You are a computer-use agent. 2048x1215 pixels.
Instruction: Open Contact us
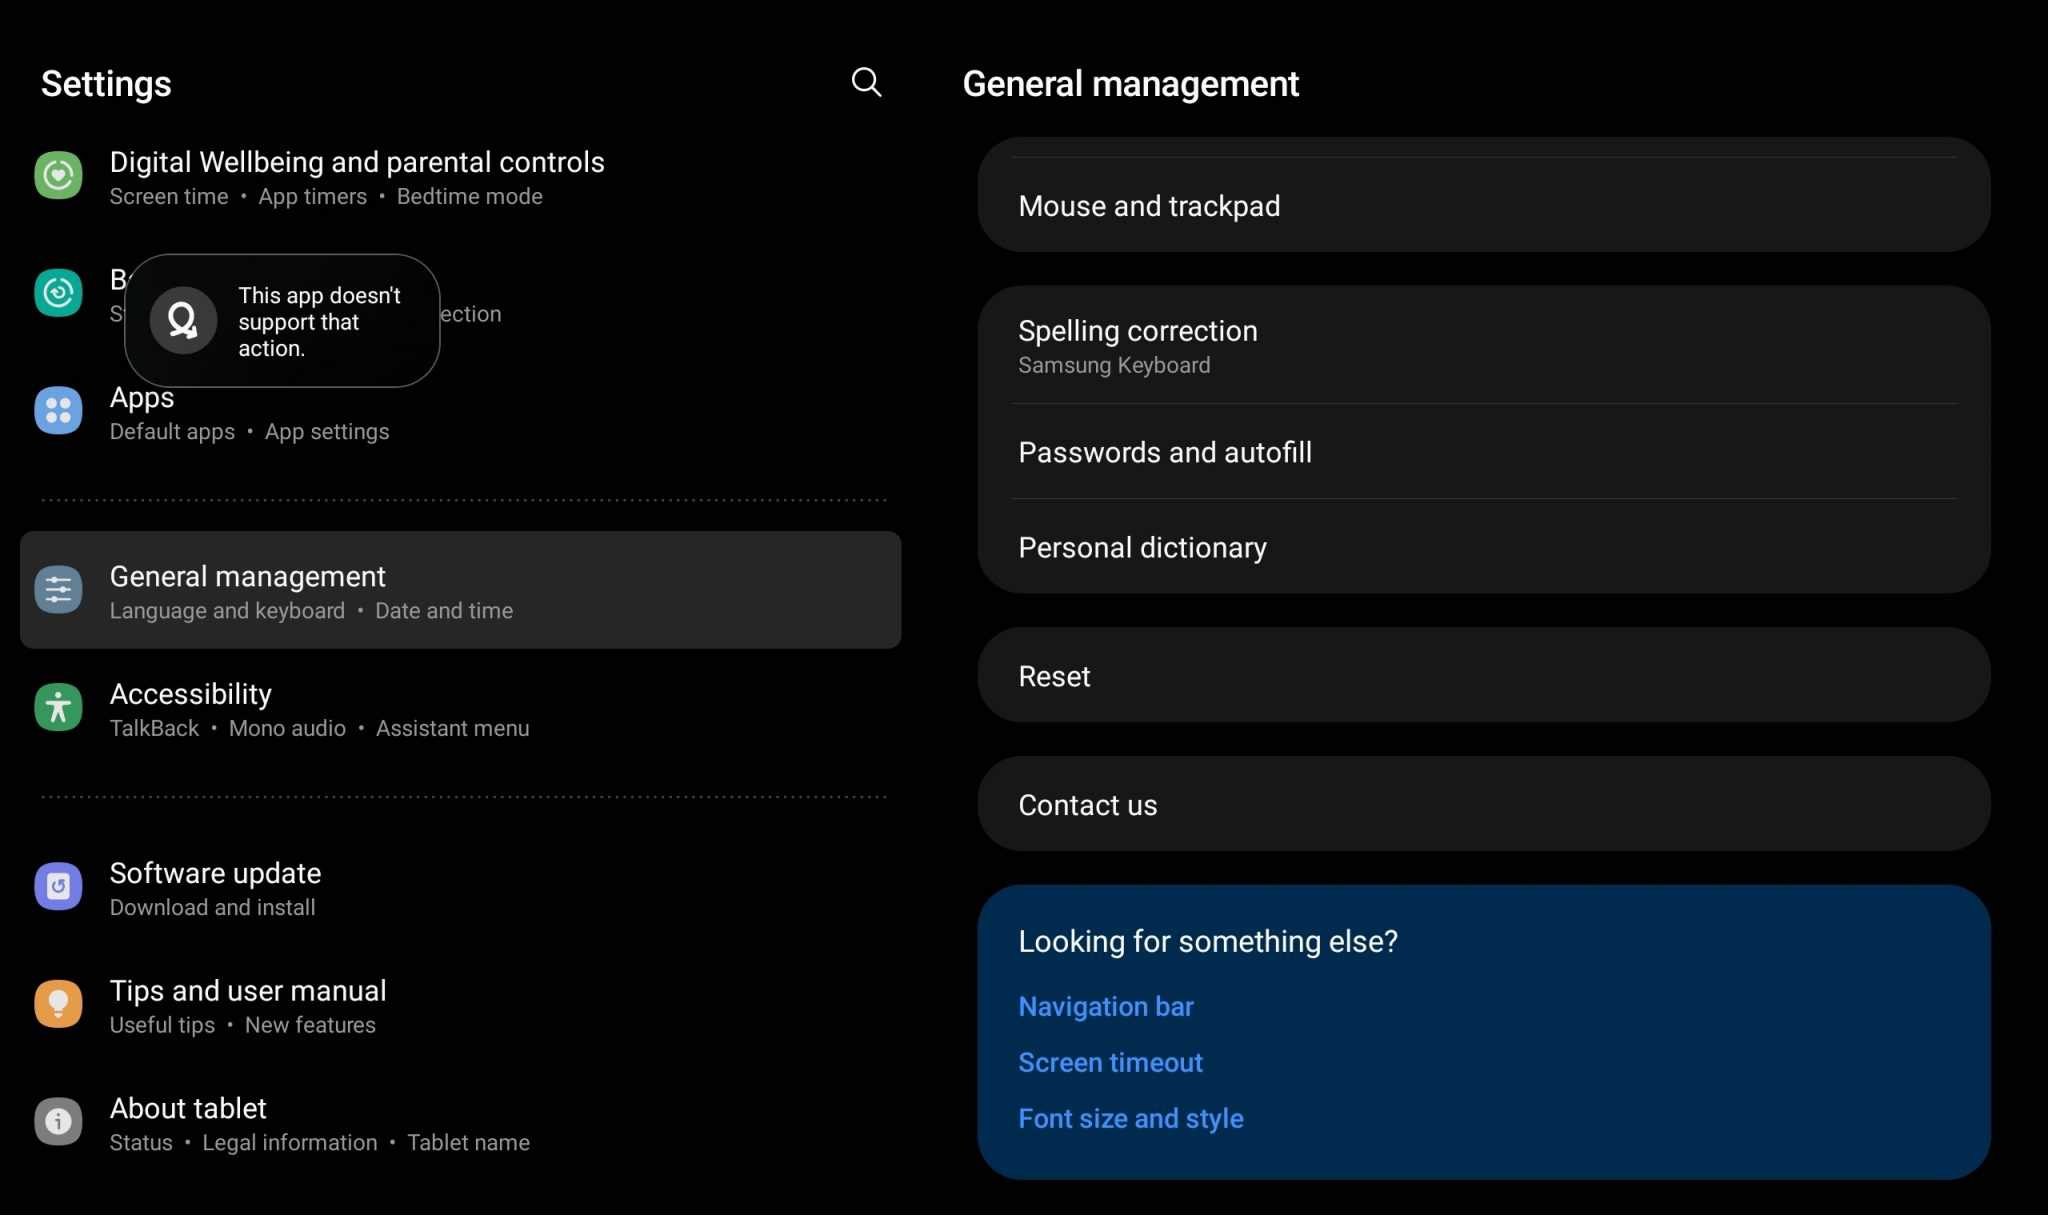[1087, 805]
